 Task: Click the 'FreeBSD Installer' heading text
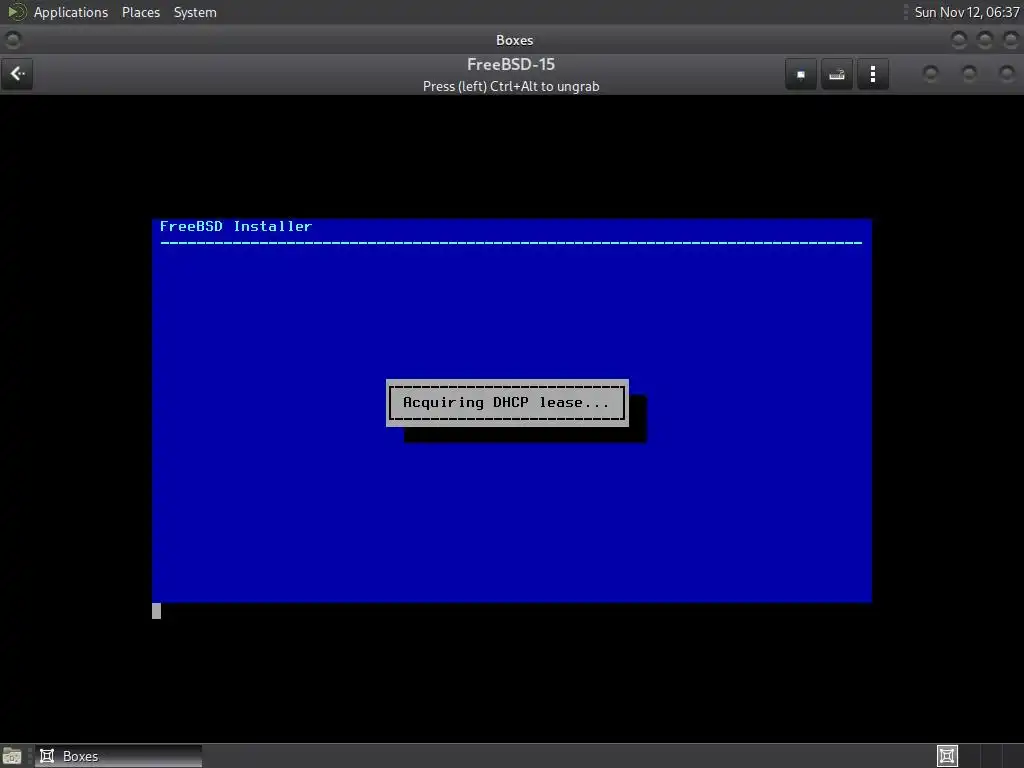coord(236,226)
